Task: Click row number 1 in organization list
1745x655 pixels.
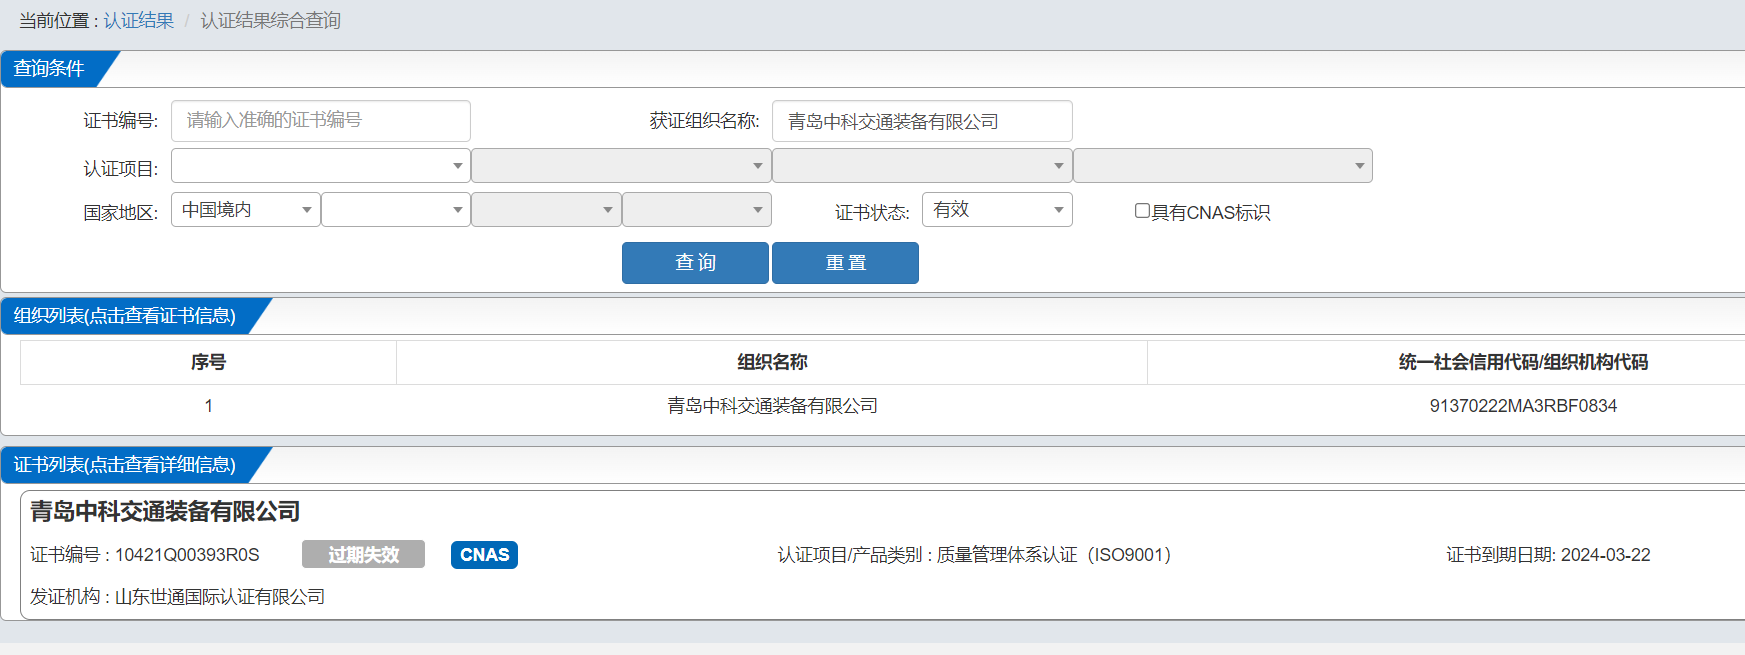Action: 208,406
